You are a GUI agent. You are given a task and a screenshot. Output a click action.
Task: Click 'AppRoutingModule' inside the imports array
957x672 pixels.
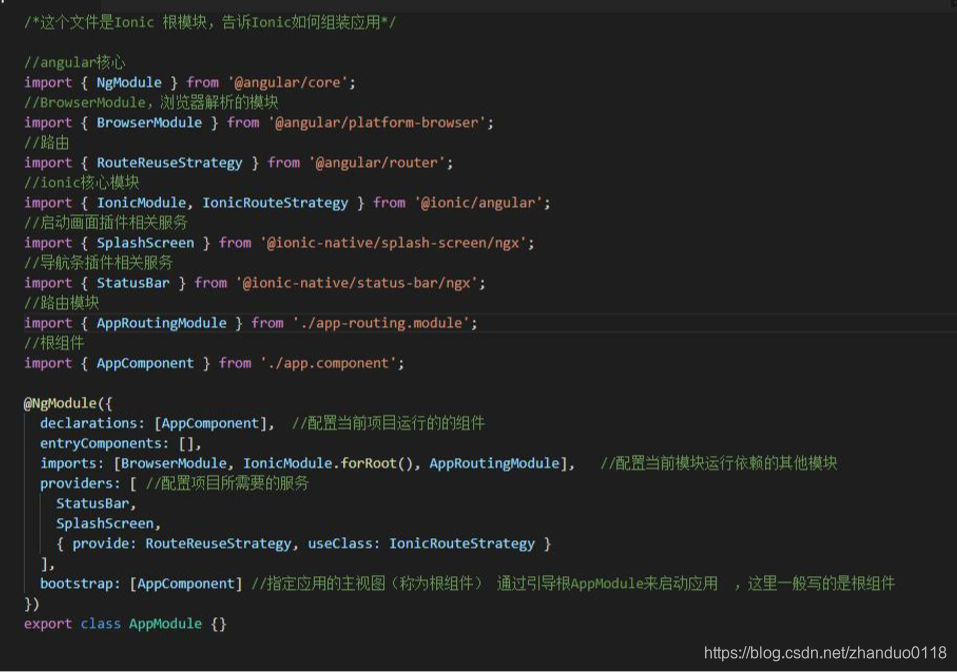(494, 464)
